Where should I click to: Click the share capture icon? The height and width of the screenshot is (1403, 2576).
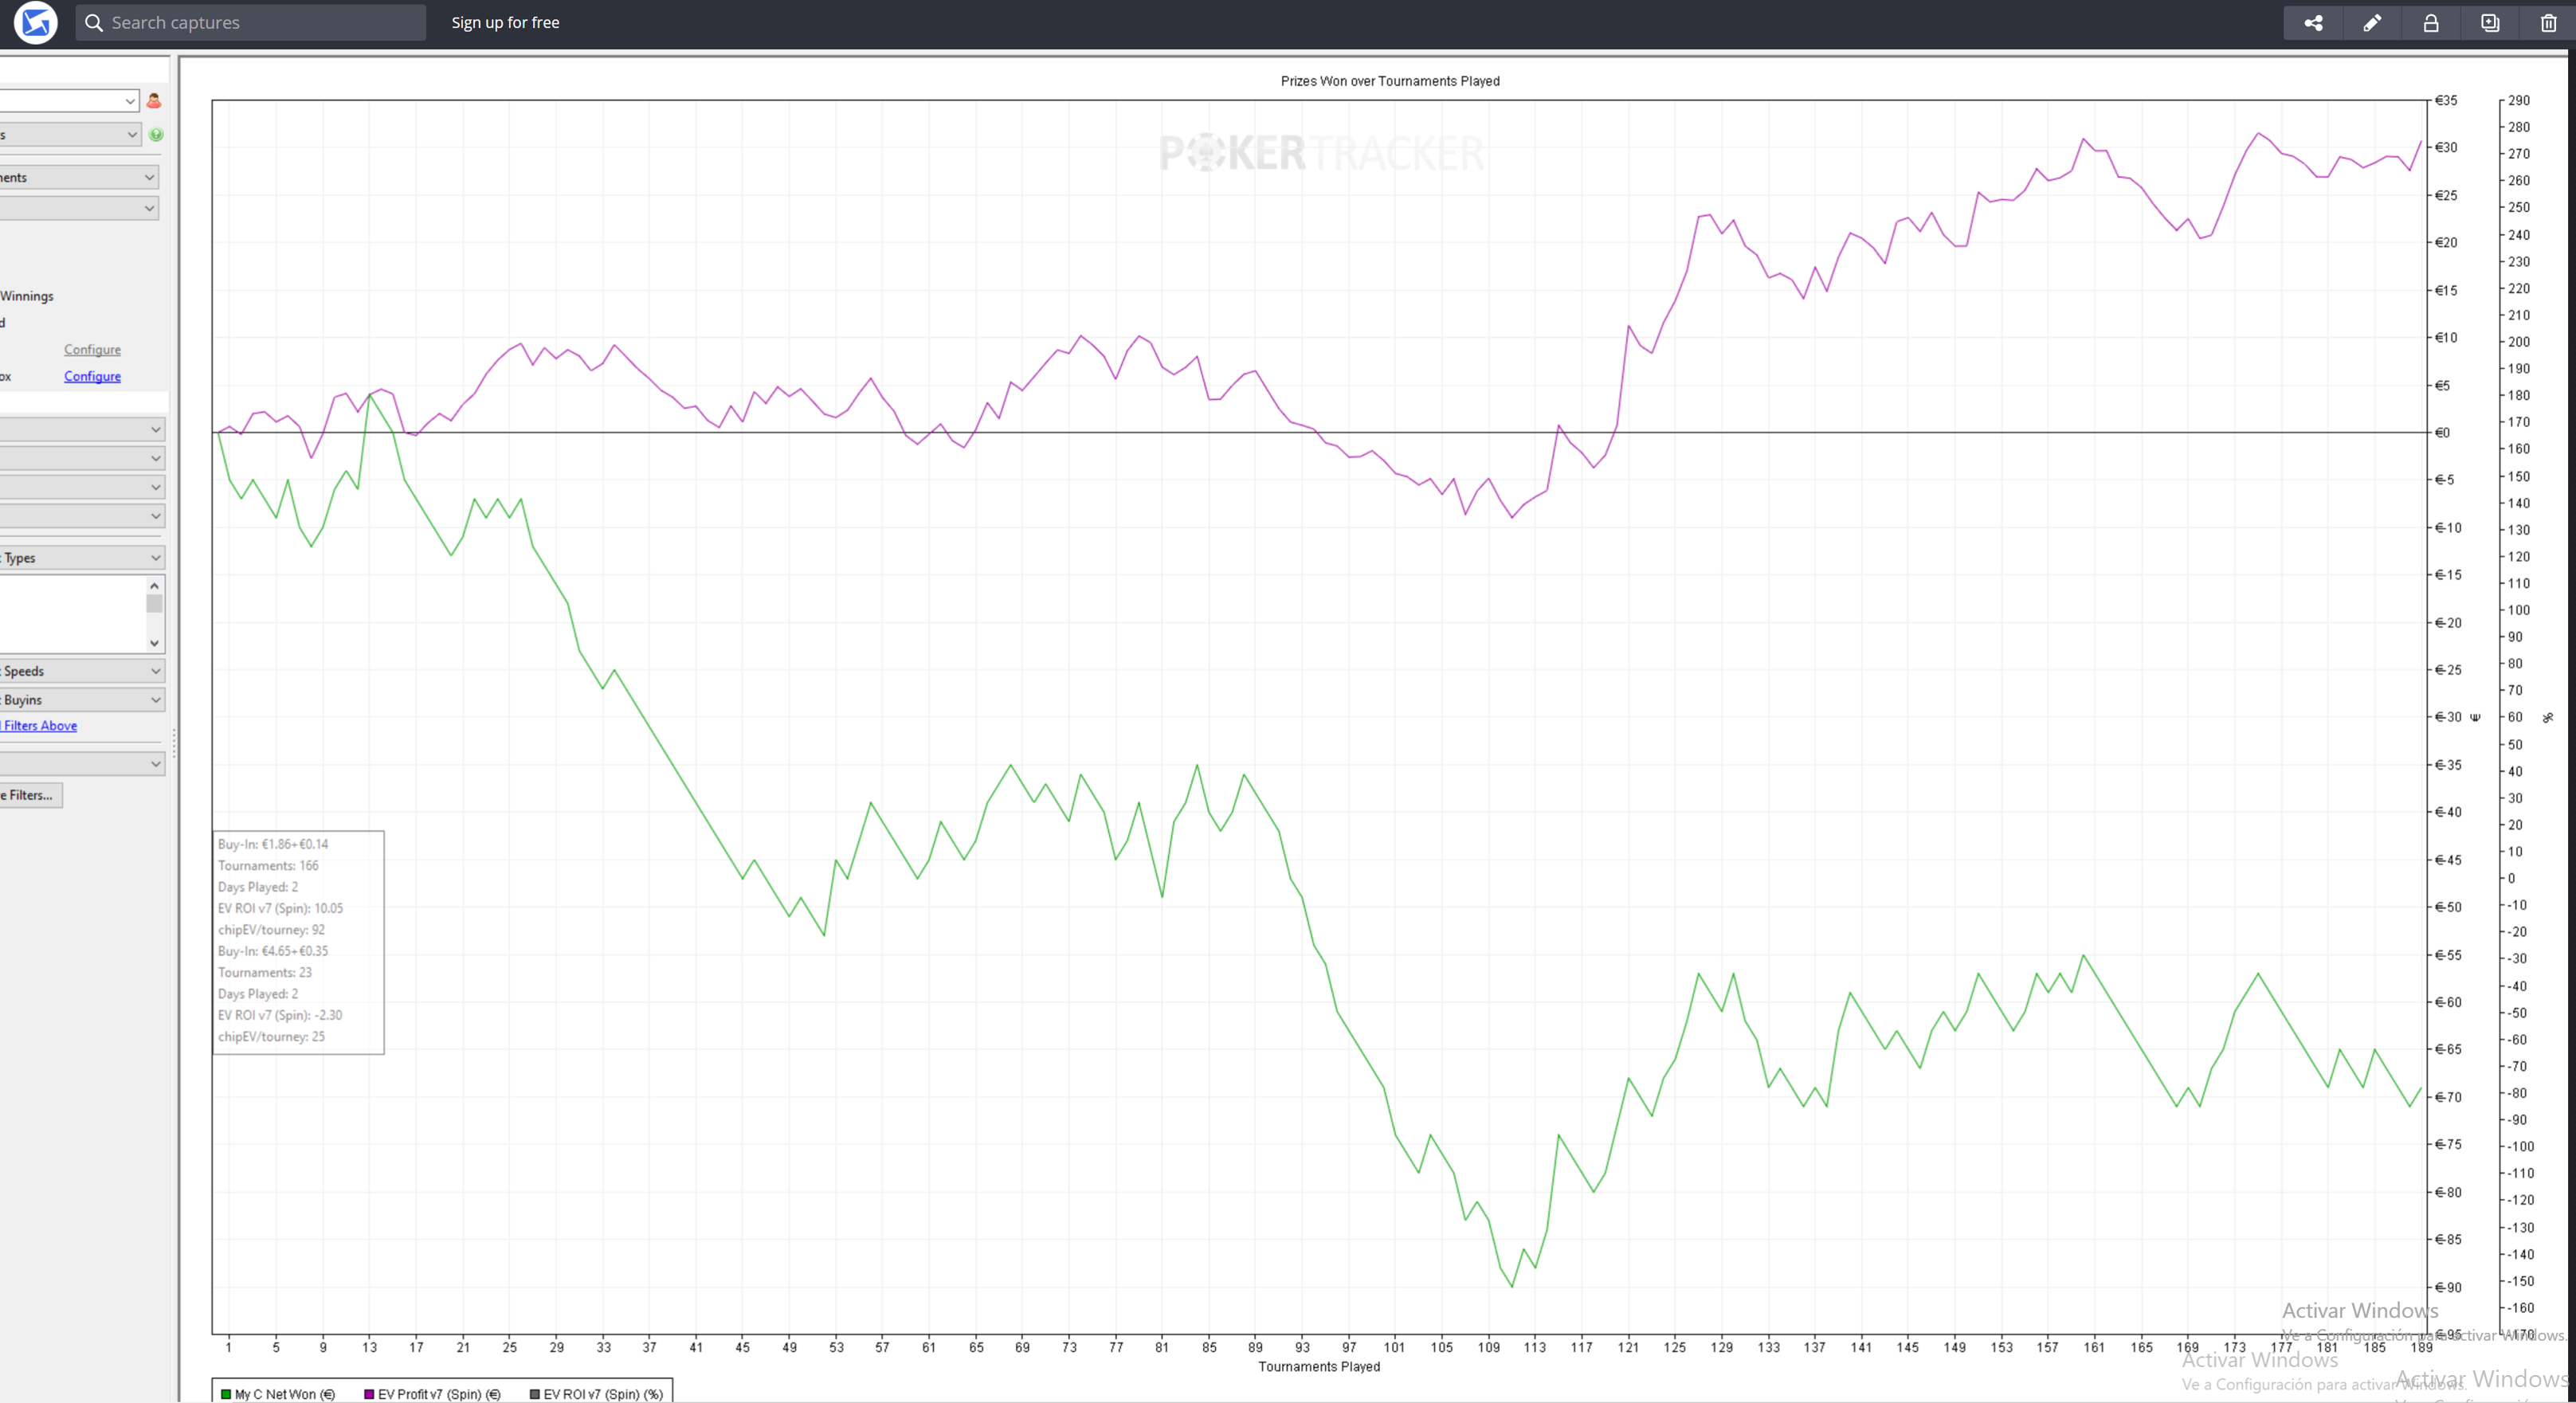click(x=2313, y=23)
